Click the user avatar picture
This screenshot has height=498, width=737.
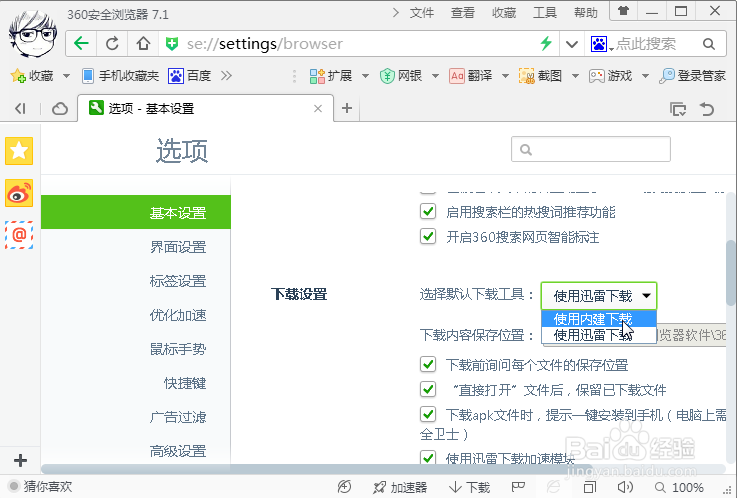pos(33,34)
